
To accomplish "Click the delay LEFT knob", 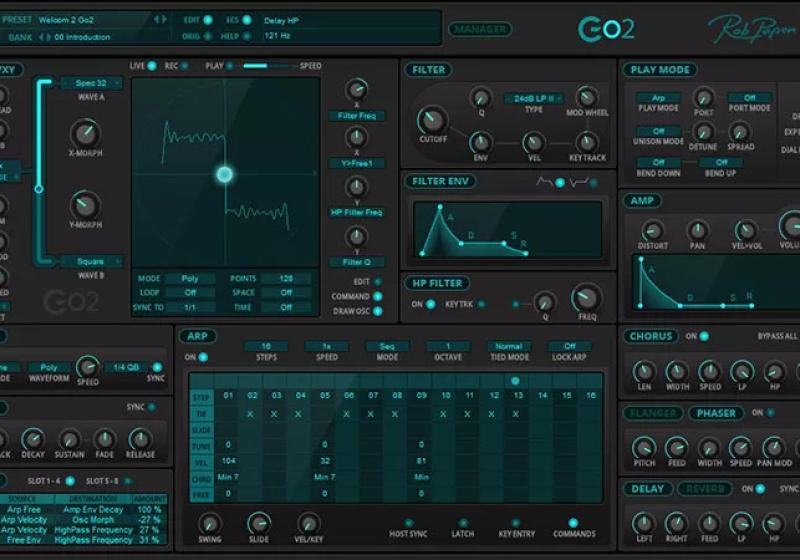I will pos(644,524).
